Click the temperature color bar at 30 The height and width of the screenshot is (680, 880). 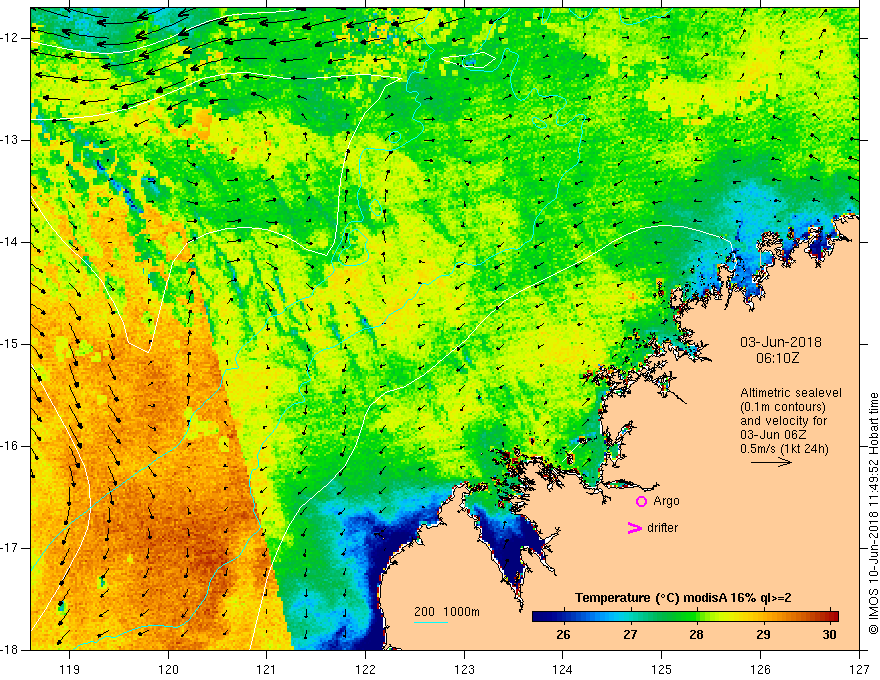[829, 617]
